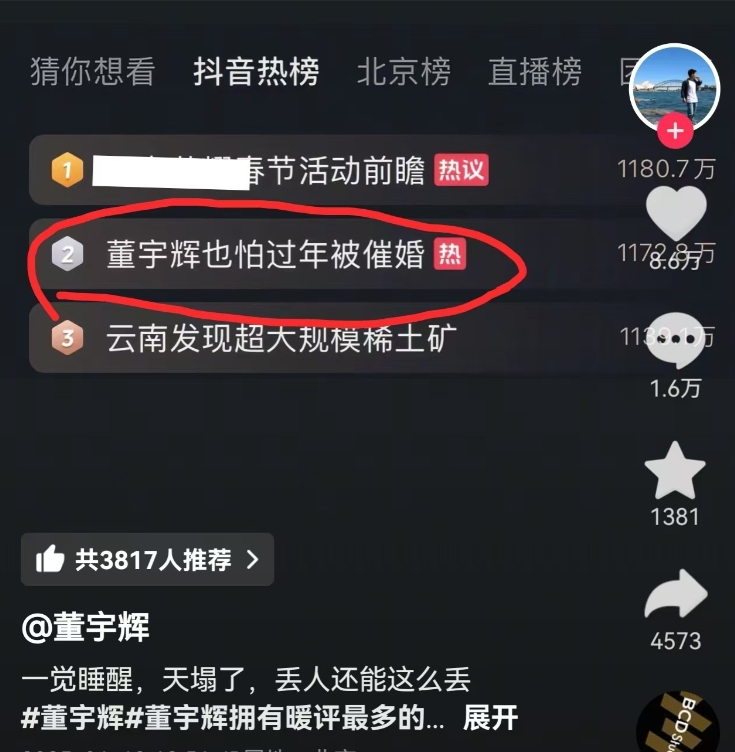Expand the caption with 展开
Image resolution: width=735 pixels, height=752 pixels.
[x=490, y=717]
